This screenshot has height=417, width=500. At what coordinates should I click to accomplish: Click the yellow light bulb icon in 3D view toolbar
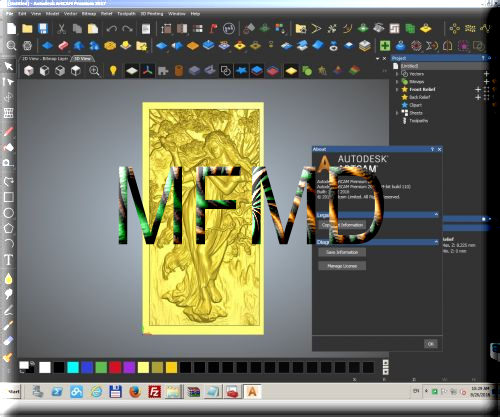[x=113, y=71]
